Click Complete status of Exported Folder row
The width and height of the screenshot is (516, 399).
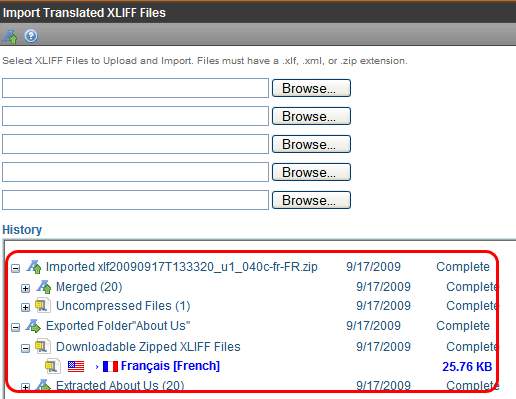click(463, 326)
